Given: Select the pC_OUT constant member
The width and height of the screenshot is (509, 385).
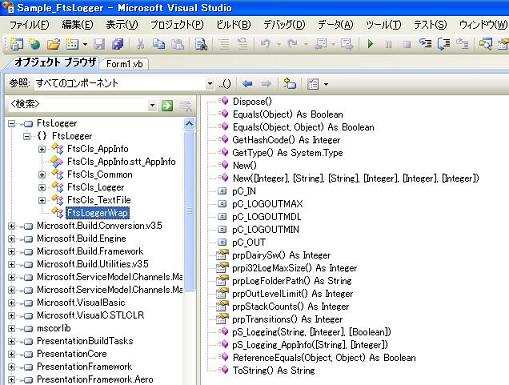Looking at the screenshot, I should click(249, 242).
